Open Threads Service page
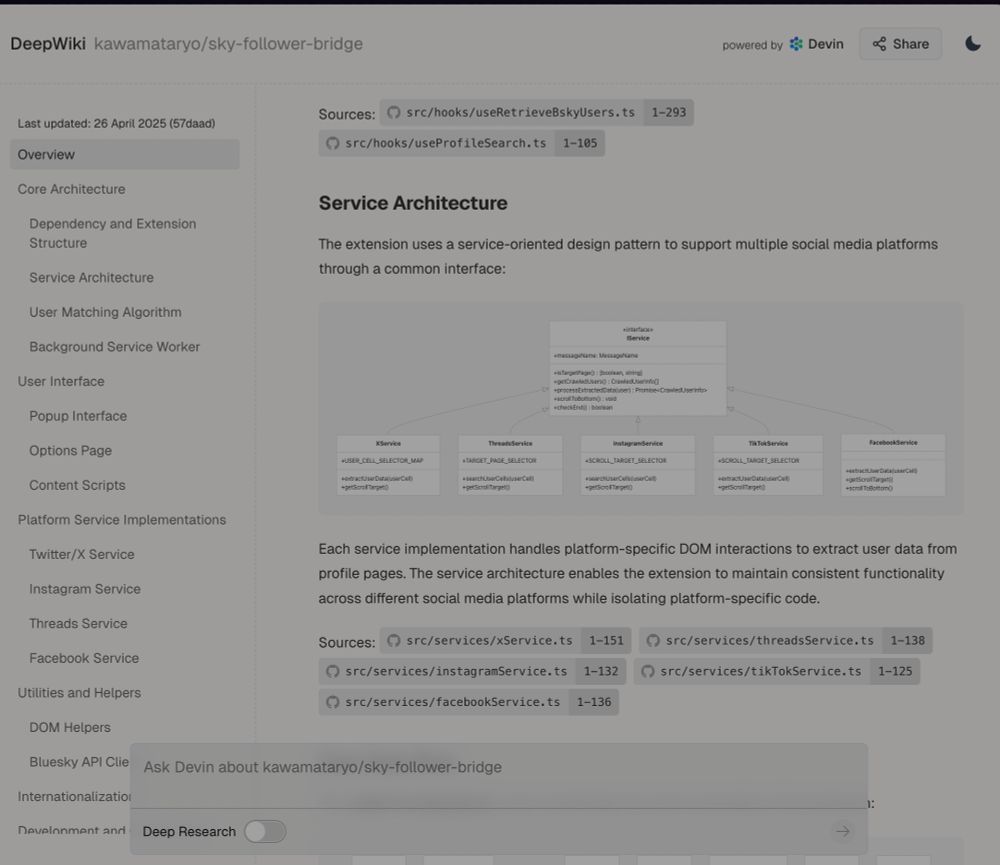 click(x=78, y=623)
